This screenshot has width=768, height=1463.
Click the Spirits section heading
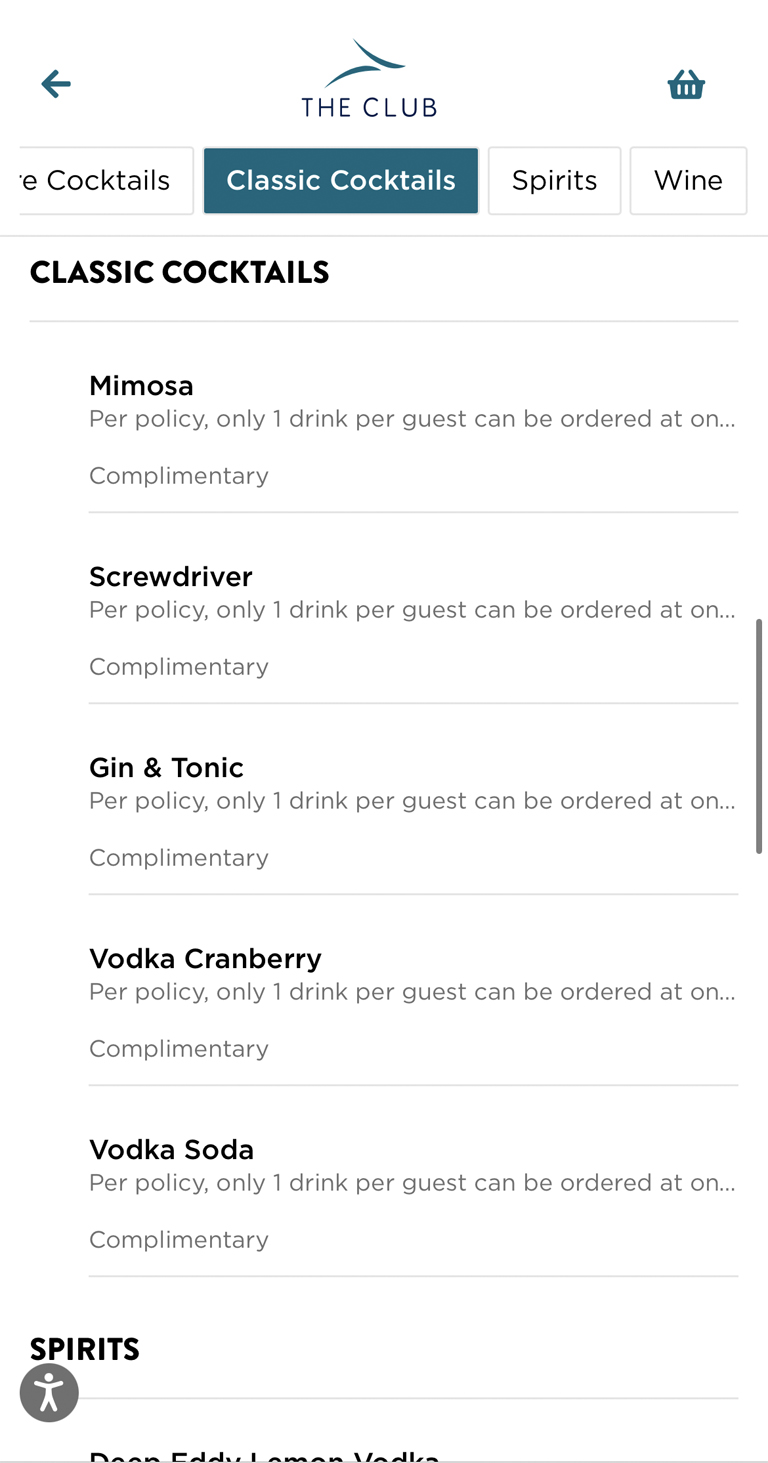[x=85, y=1349]
